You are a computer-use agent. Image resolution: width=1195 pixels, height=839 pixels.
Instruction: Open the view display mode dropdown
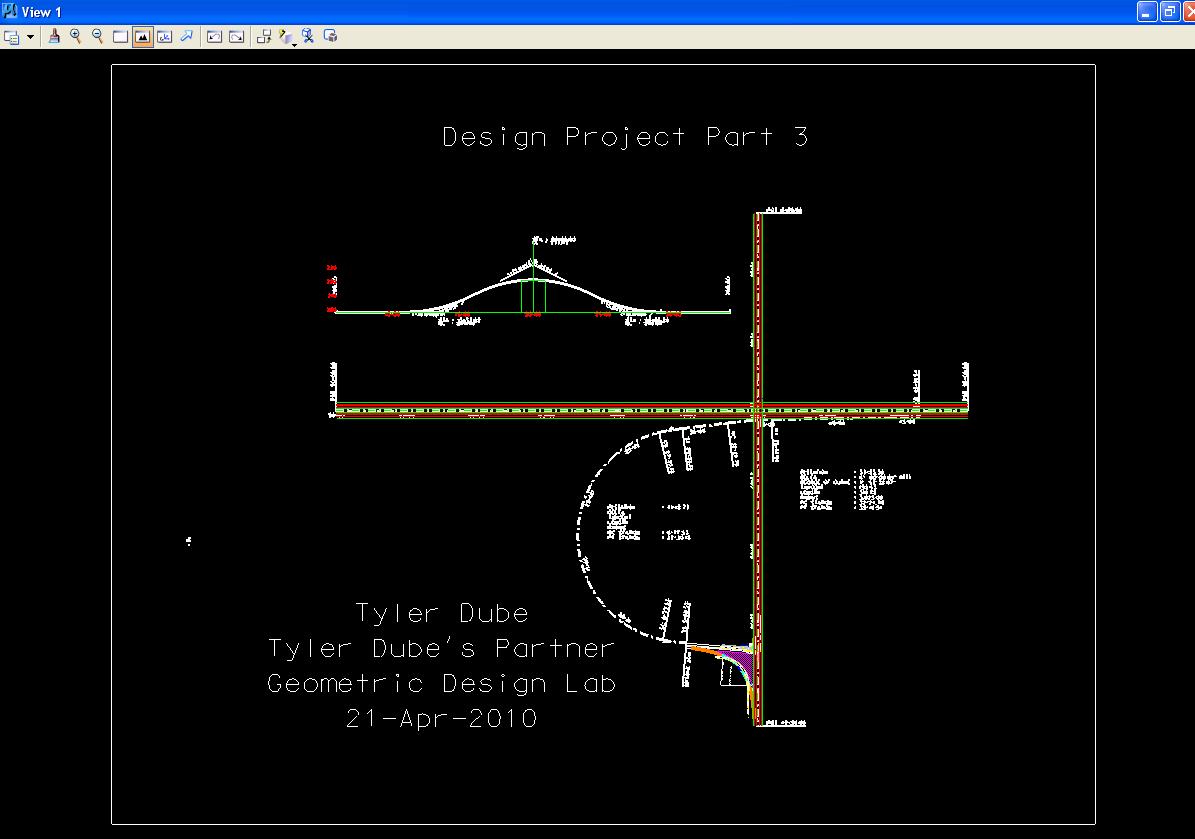288,38
